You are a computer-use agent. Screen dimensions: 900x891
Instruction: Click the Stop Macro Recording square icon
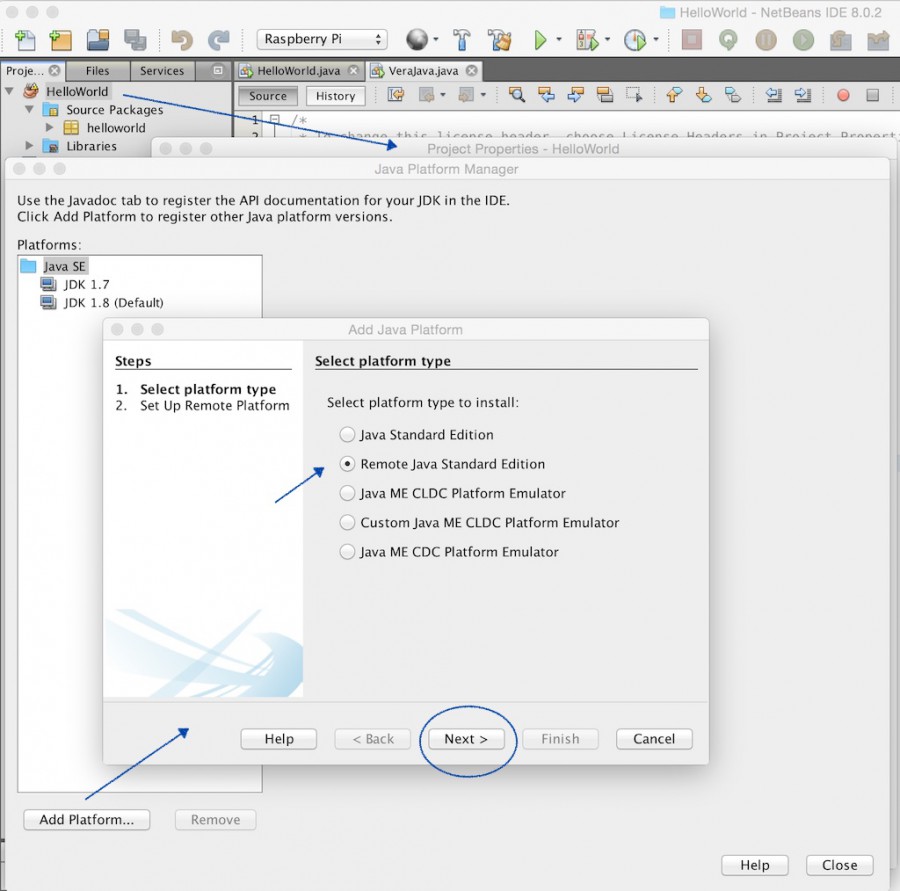point(872,95)
